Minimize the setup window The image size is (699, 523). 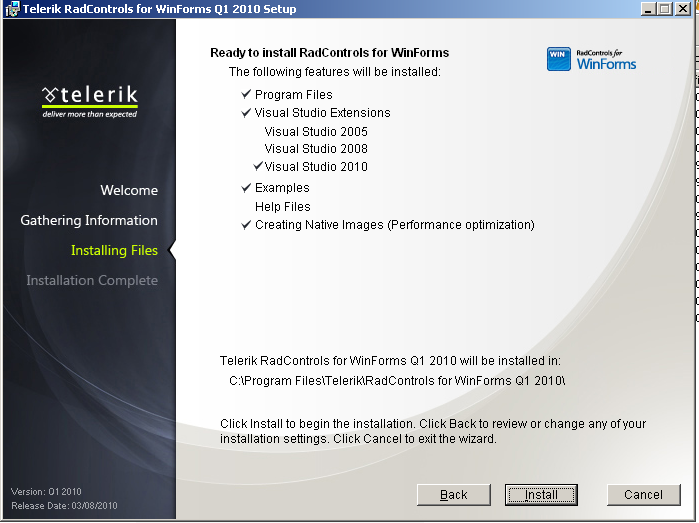[x=648, y=9]
